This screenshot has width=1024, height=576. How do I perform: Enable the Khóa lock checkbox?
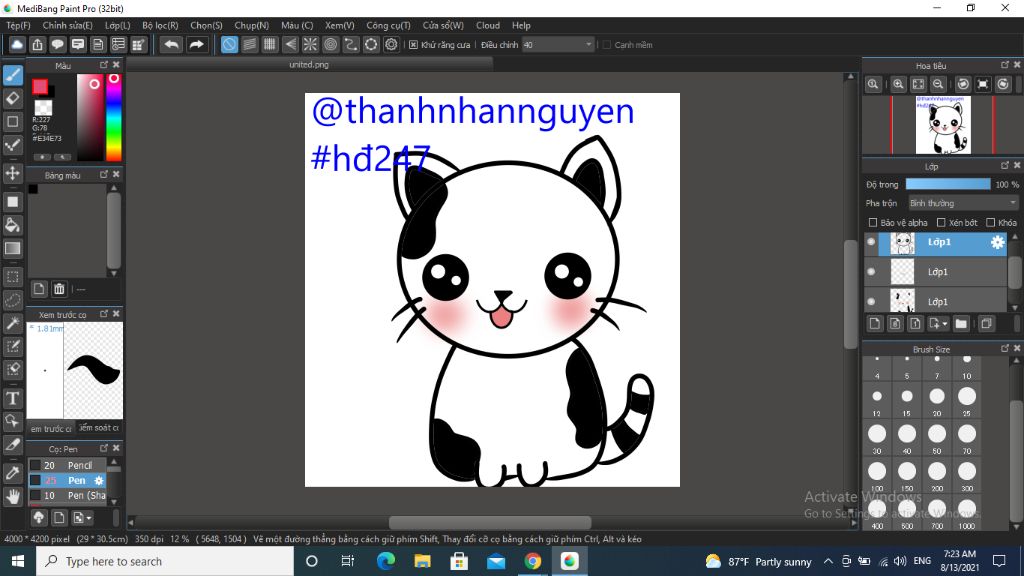point(991,223)
